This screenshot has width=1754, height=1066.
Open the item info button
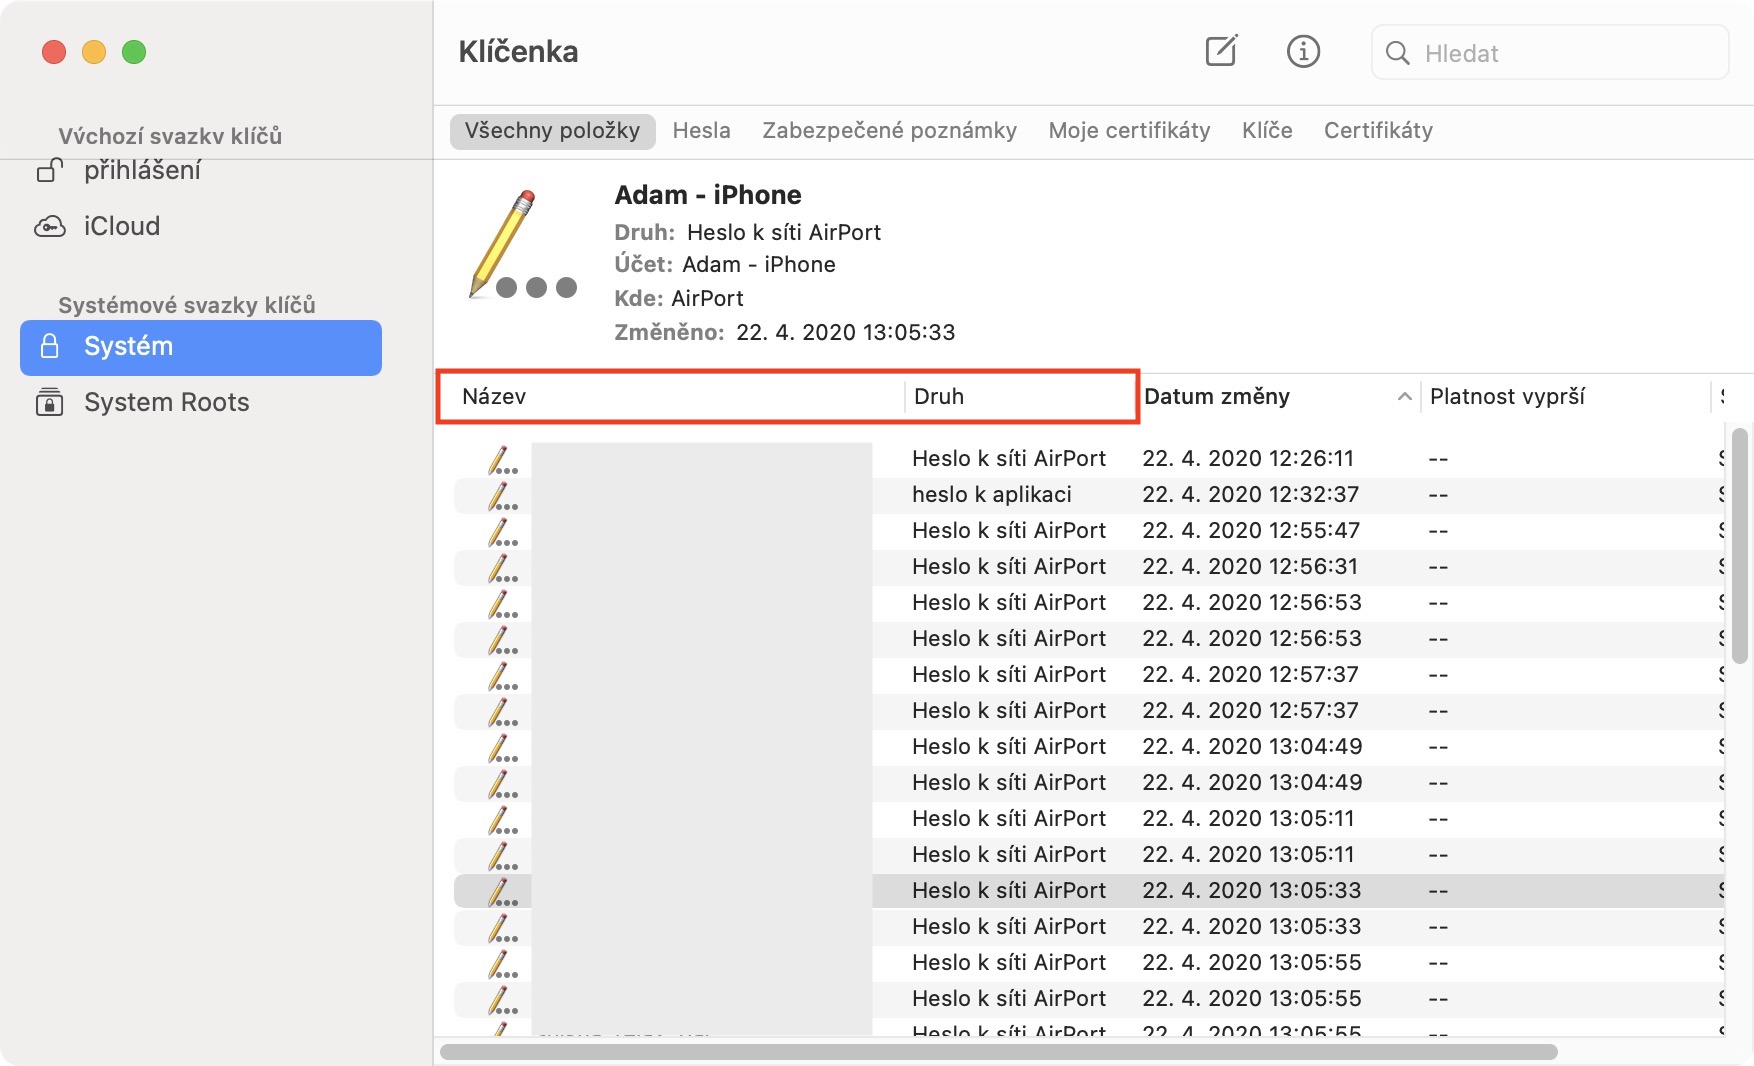pyautogui.click(x=1303, y=51)
